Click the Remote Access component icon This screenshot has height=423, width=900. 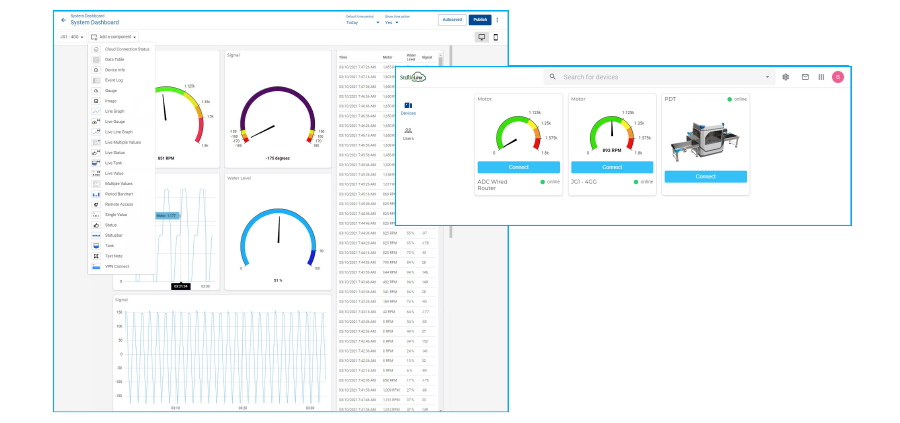click(x=96, y=204)
